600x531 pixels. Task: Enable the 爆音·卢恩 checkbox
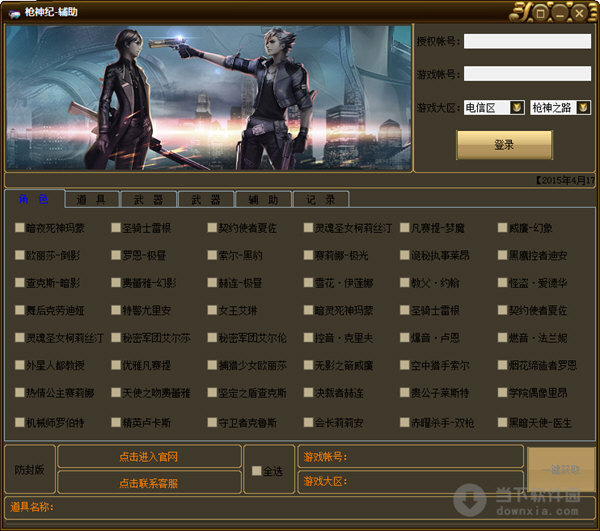404,337
